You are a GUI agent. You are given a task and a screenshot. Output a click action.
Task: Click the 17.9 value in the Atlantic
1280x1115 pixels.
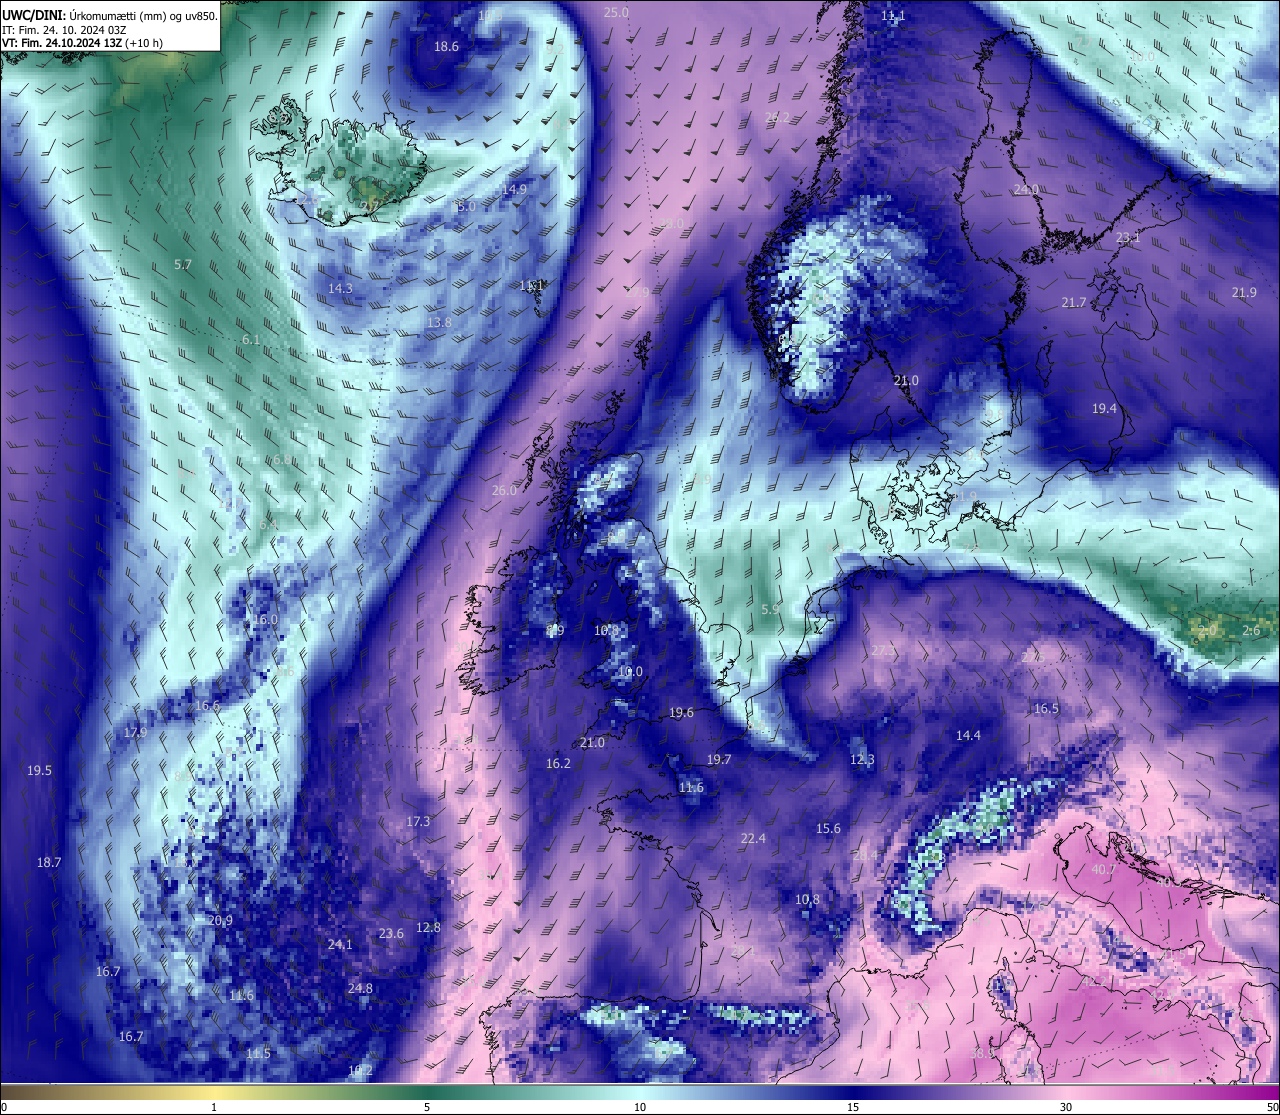[135, 732]
